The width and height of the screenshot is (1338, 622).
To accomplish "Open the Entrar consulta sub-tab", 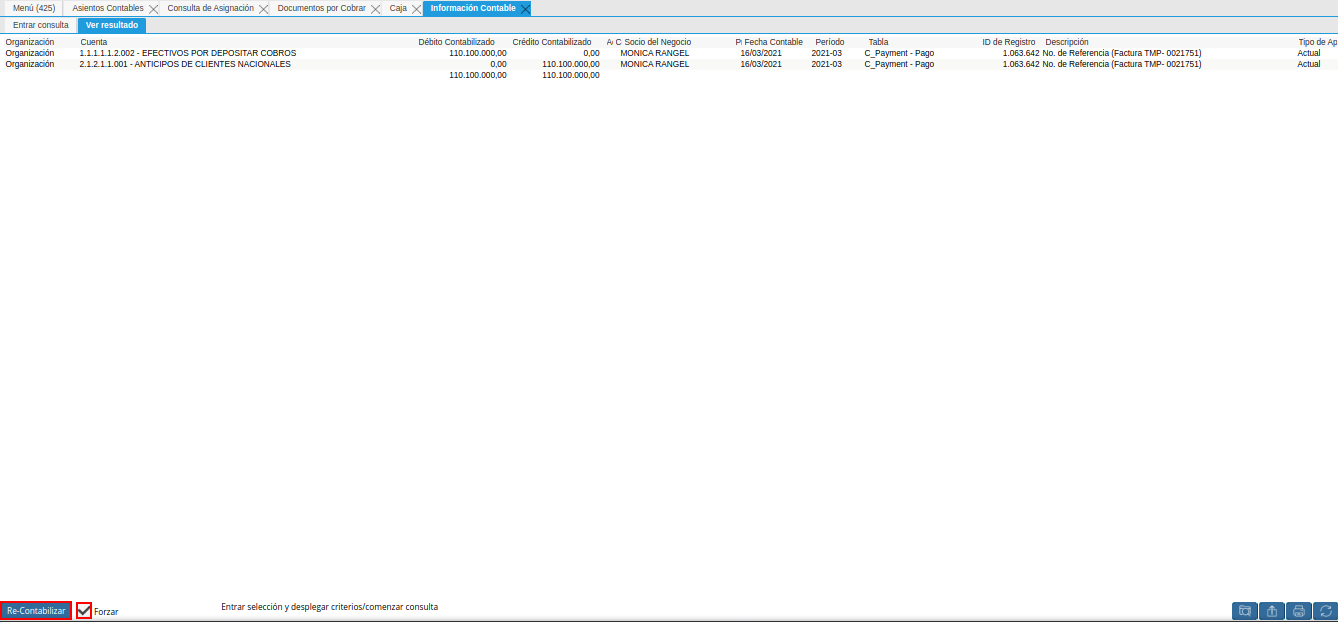I will click(41, 25).
